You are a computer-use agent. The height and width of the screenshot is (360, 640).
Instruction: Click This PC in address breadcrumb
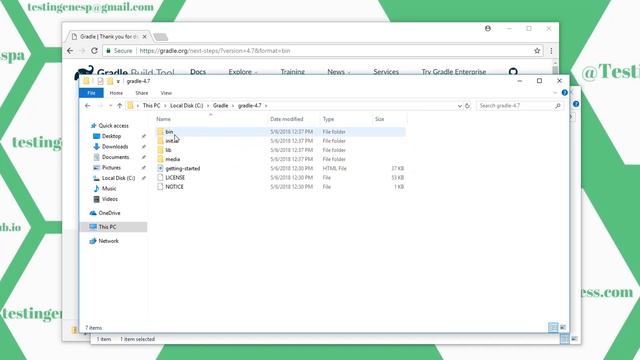(151, 106)
